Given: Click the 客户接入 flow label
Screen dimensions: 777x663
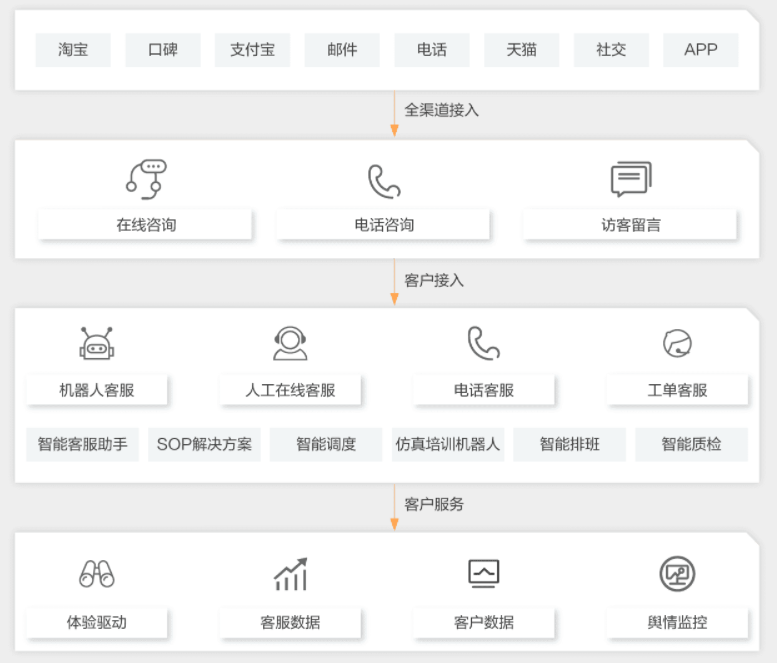Looking at the screenshot, I should pos(434,281).
